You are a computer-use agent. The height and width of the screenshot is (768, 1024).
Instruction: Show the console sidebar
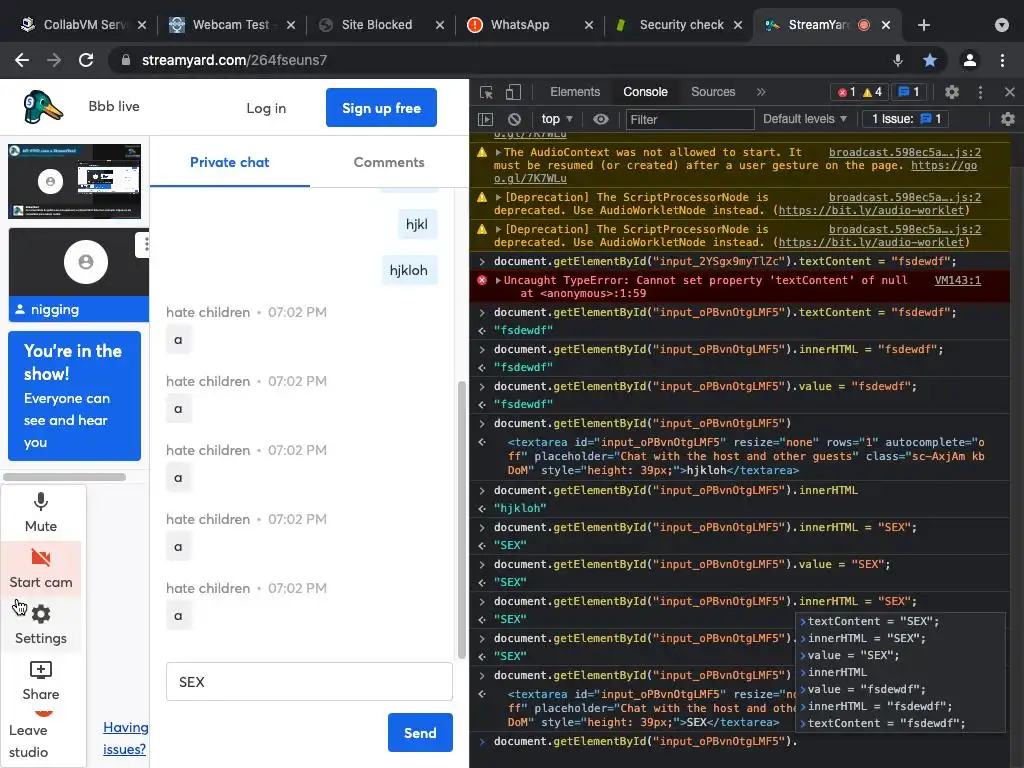point(486,120)
